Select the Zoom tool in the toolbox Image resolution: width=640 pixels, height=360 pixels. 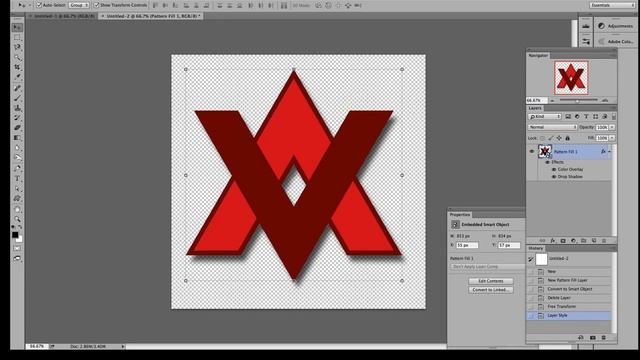(x=17, y=219)
